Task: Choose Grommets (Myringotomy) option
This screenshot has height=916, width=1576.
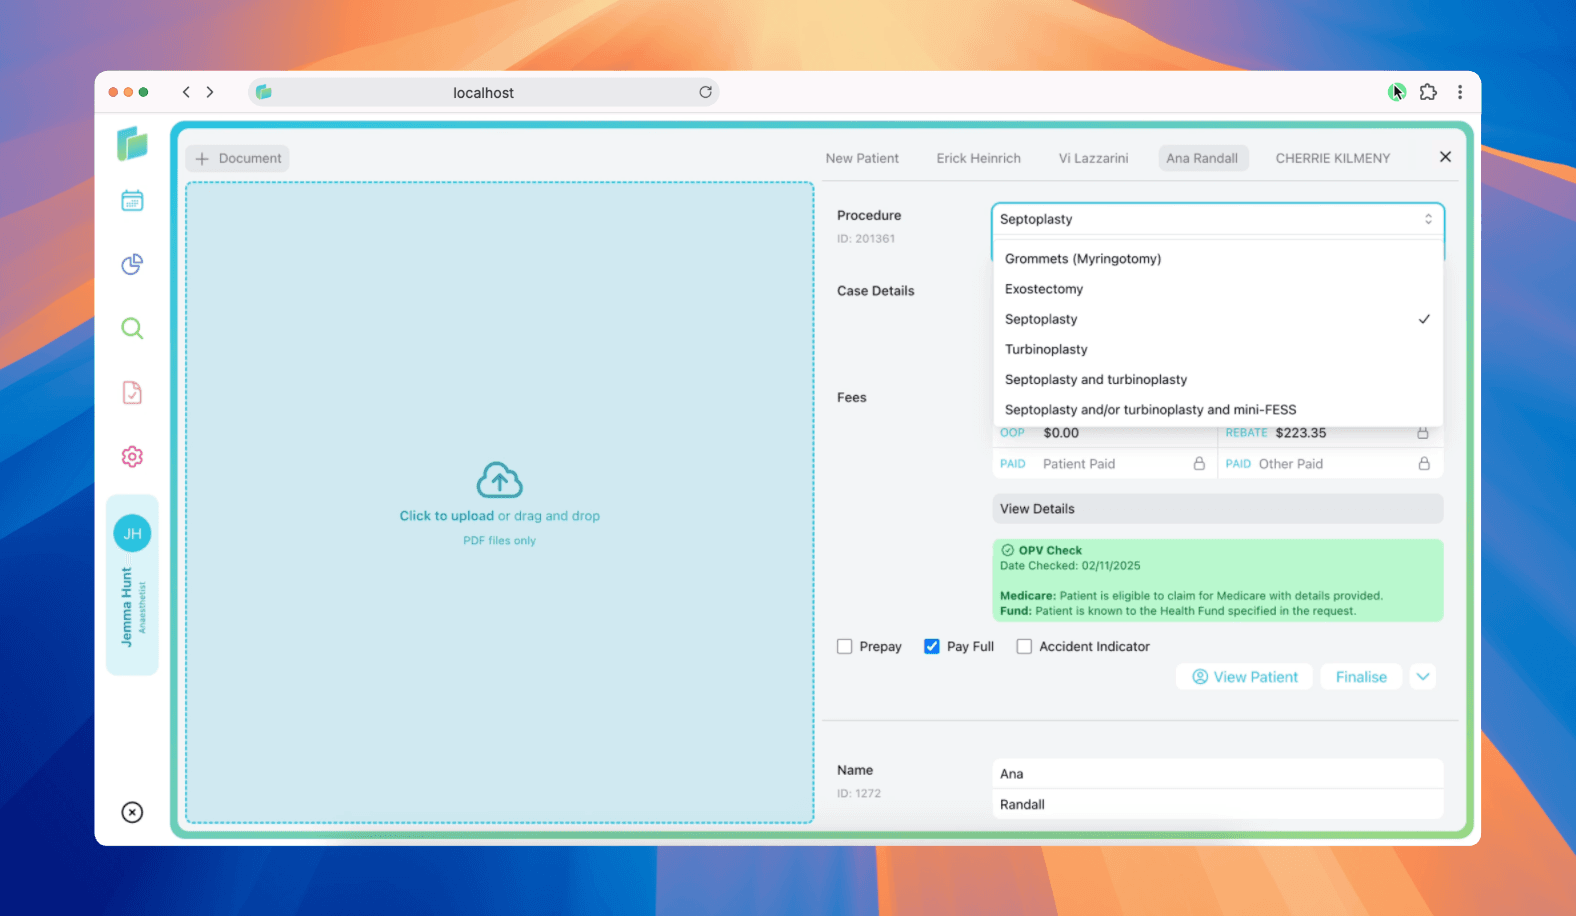Action: (x=1083, y=259)
